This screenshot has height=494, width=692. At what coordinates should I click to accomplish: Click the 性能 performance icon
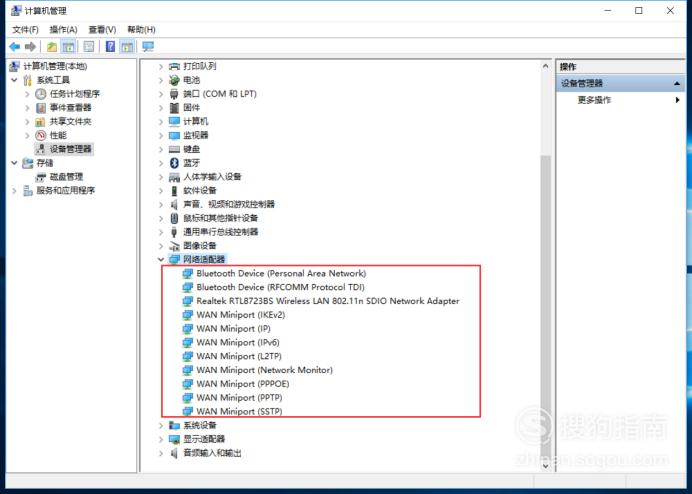[41, 135]
